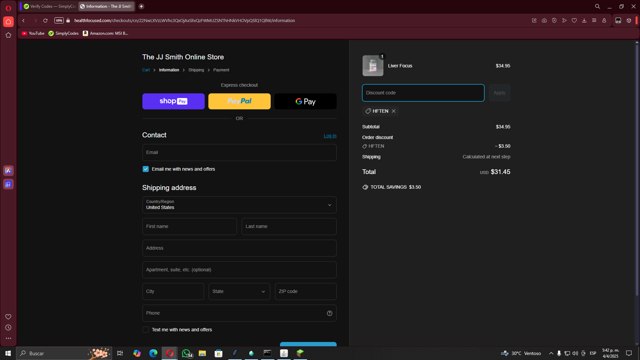640x360 pixels.
Task: Open File Explorer from taskbar
Action: pos(202,353)
